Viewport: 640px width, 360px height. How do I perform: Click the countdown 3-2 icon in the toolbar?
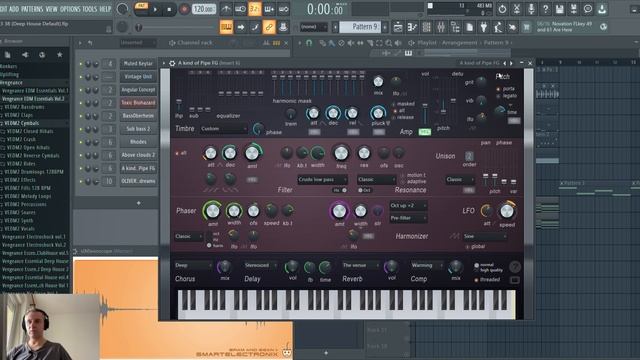point(255,9)
